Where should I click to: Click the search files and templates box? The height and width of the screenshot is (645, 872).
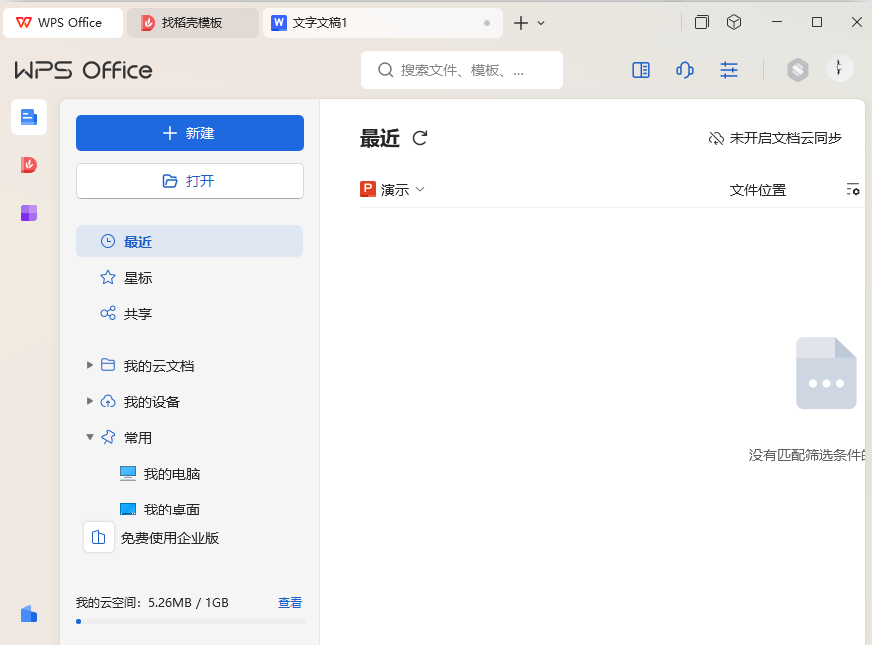(x=462, y=70)
